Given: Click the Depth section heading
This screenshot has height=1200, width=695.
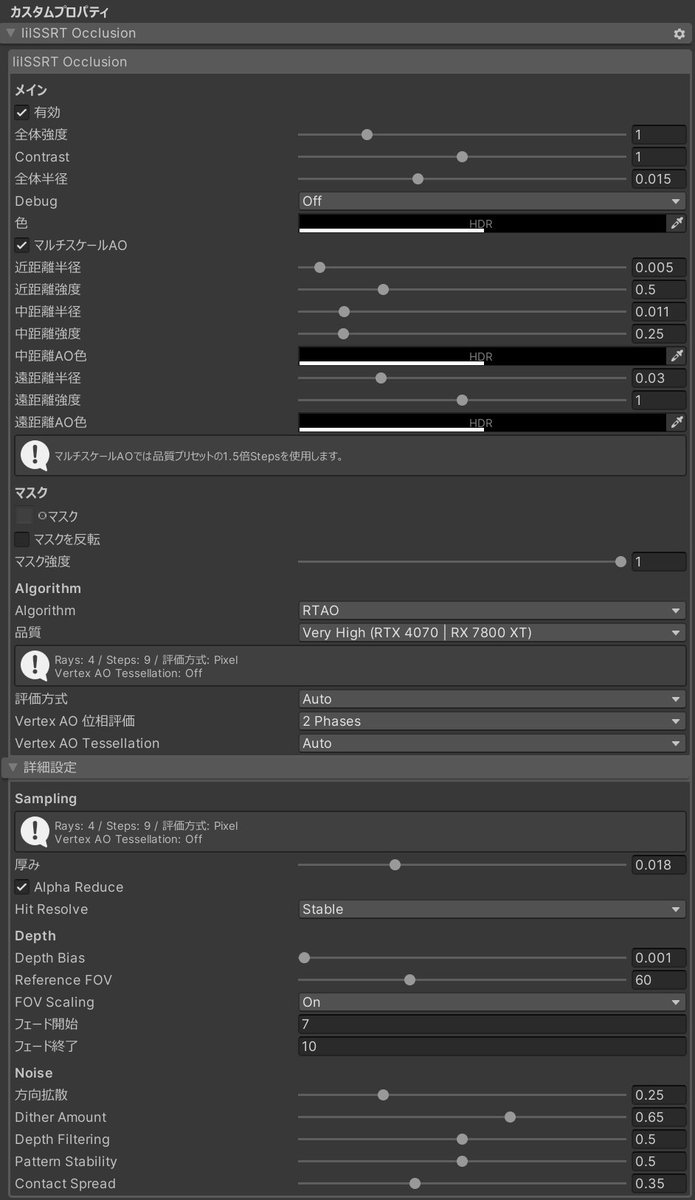Looking at the screenshot, I should click(x=36, y=936).
